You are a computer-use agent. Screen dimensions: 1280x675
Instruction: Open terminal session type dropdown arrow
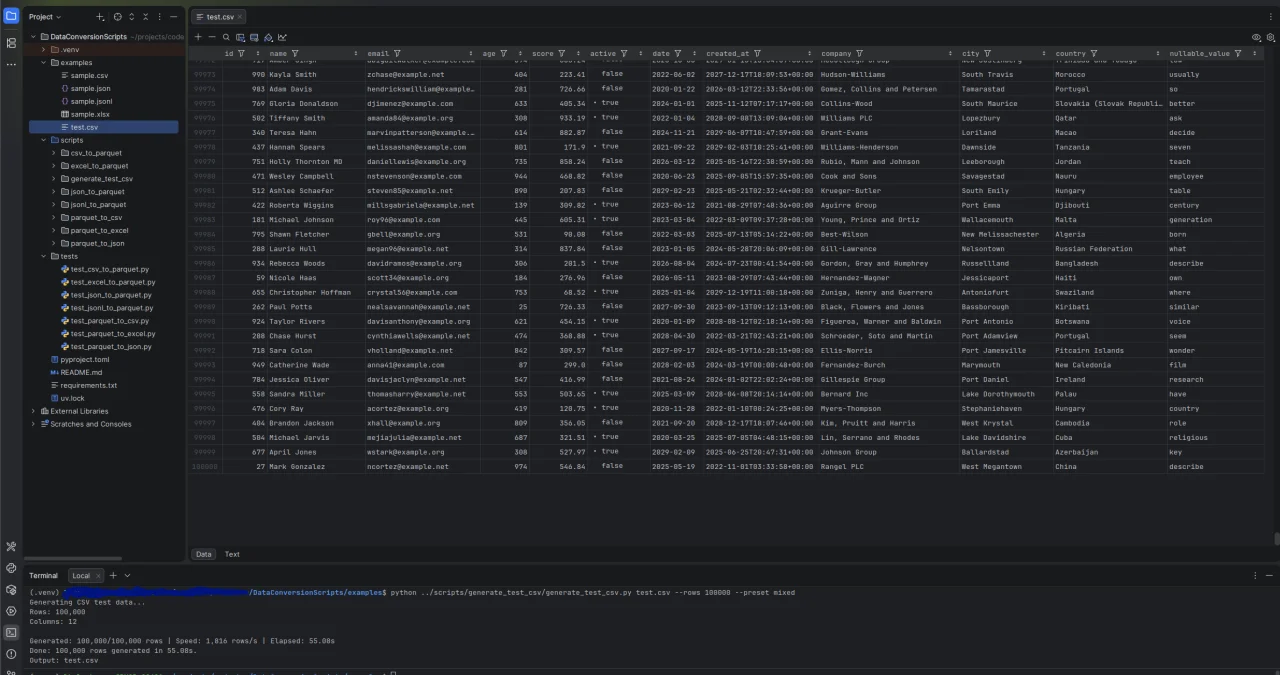127,575
